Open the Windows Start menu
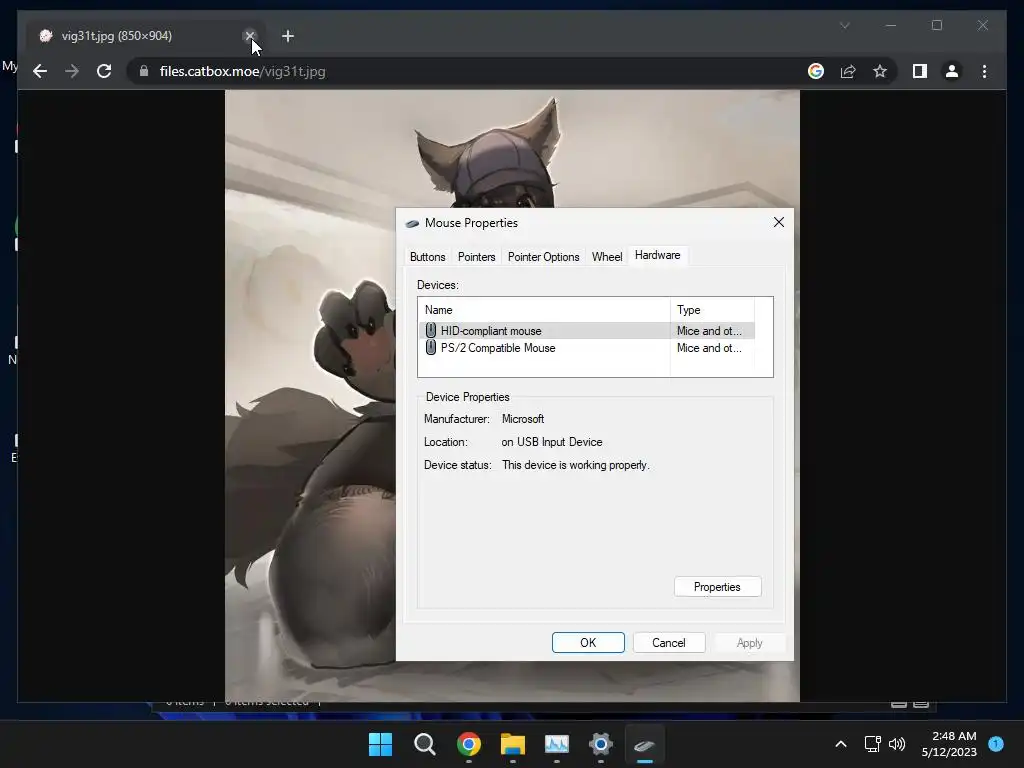This screenshot has height=768, width=1024. click(380, 744)
